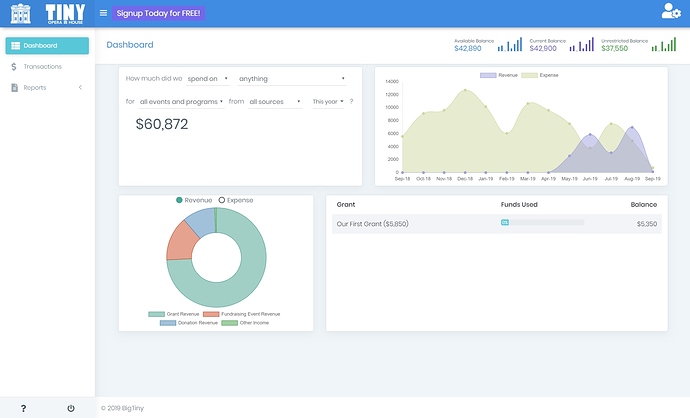
Task: Click the dollar sign Transactions icon
Action: coord(14,66)
